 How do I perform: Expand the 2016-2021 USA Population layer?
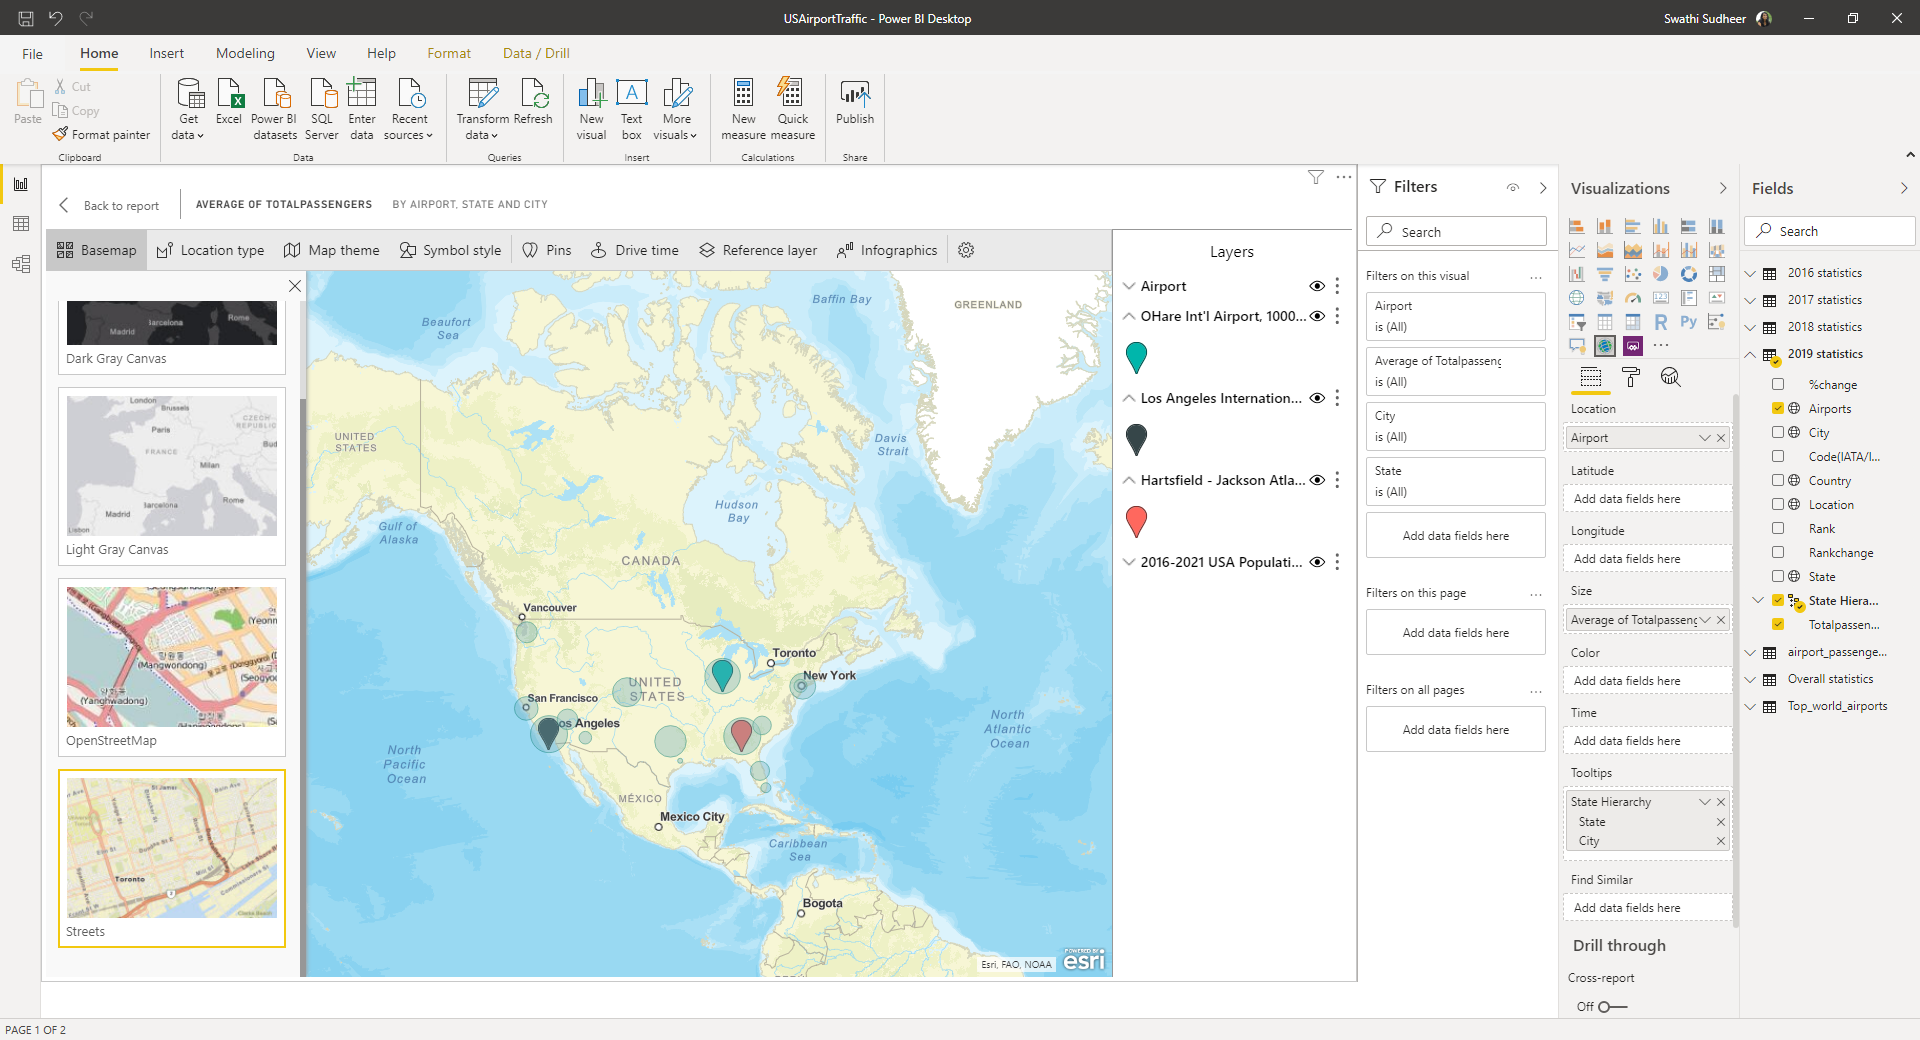[1129, 562]
